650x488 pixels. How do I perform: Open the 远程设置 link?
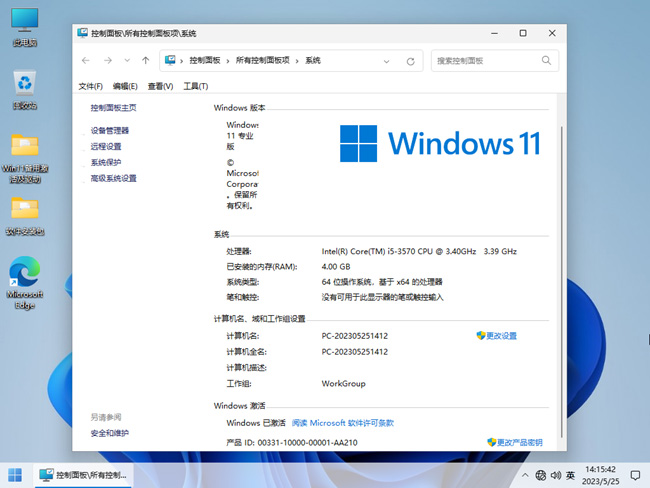(106, 146)
